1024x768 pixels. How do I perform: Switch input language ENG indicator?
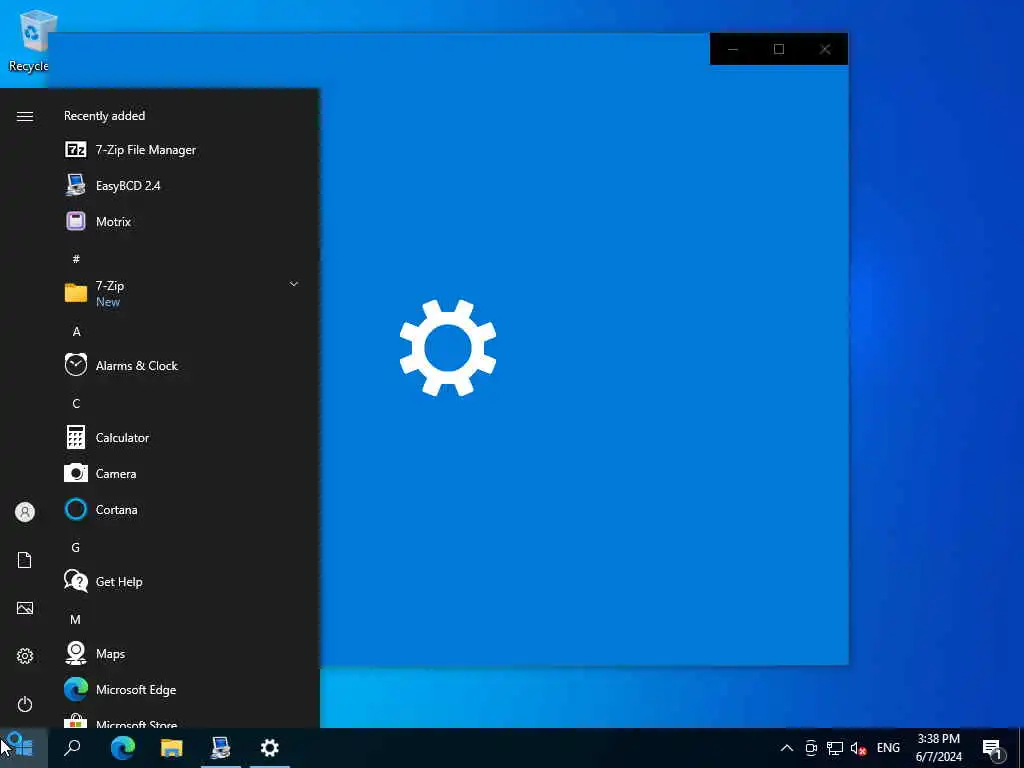tap(888, 748)
